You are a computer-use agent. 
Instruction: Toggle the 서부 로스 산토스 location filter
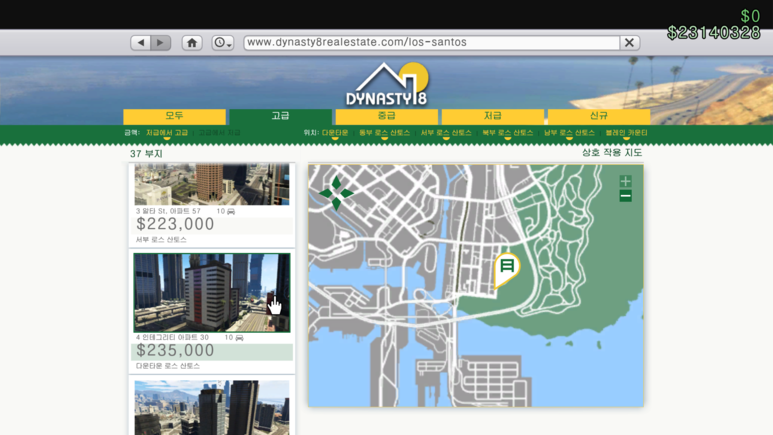click(x=446, y=133)
